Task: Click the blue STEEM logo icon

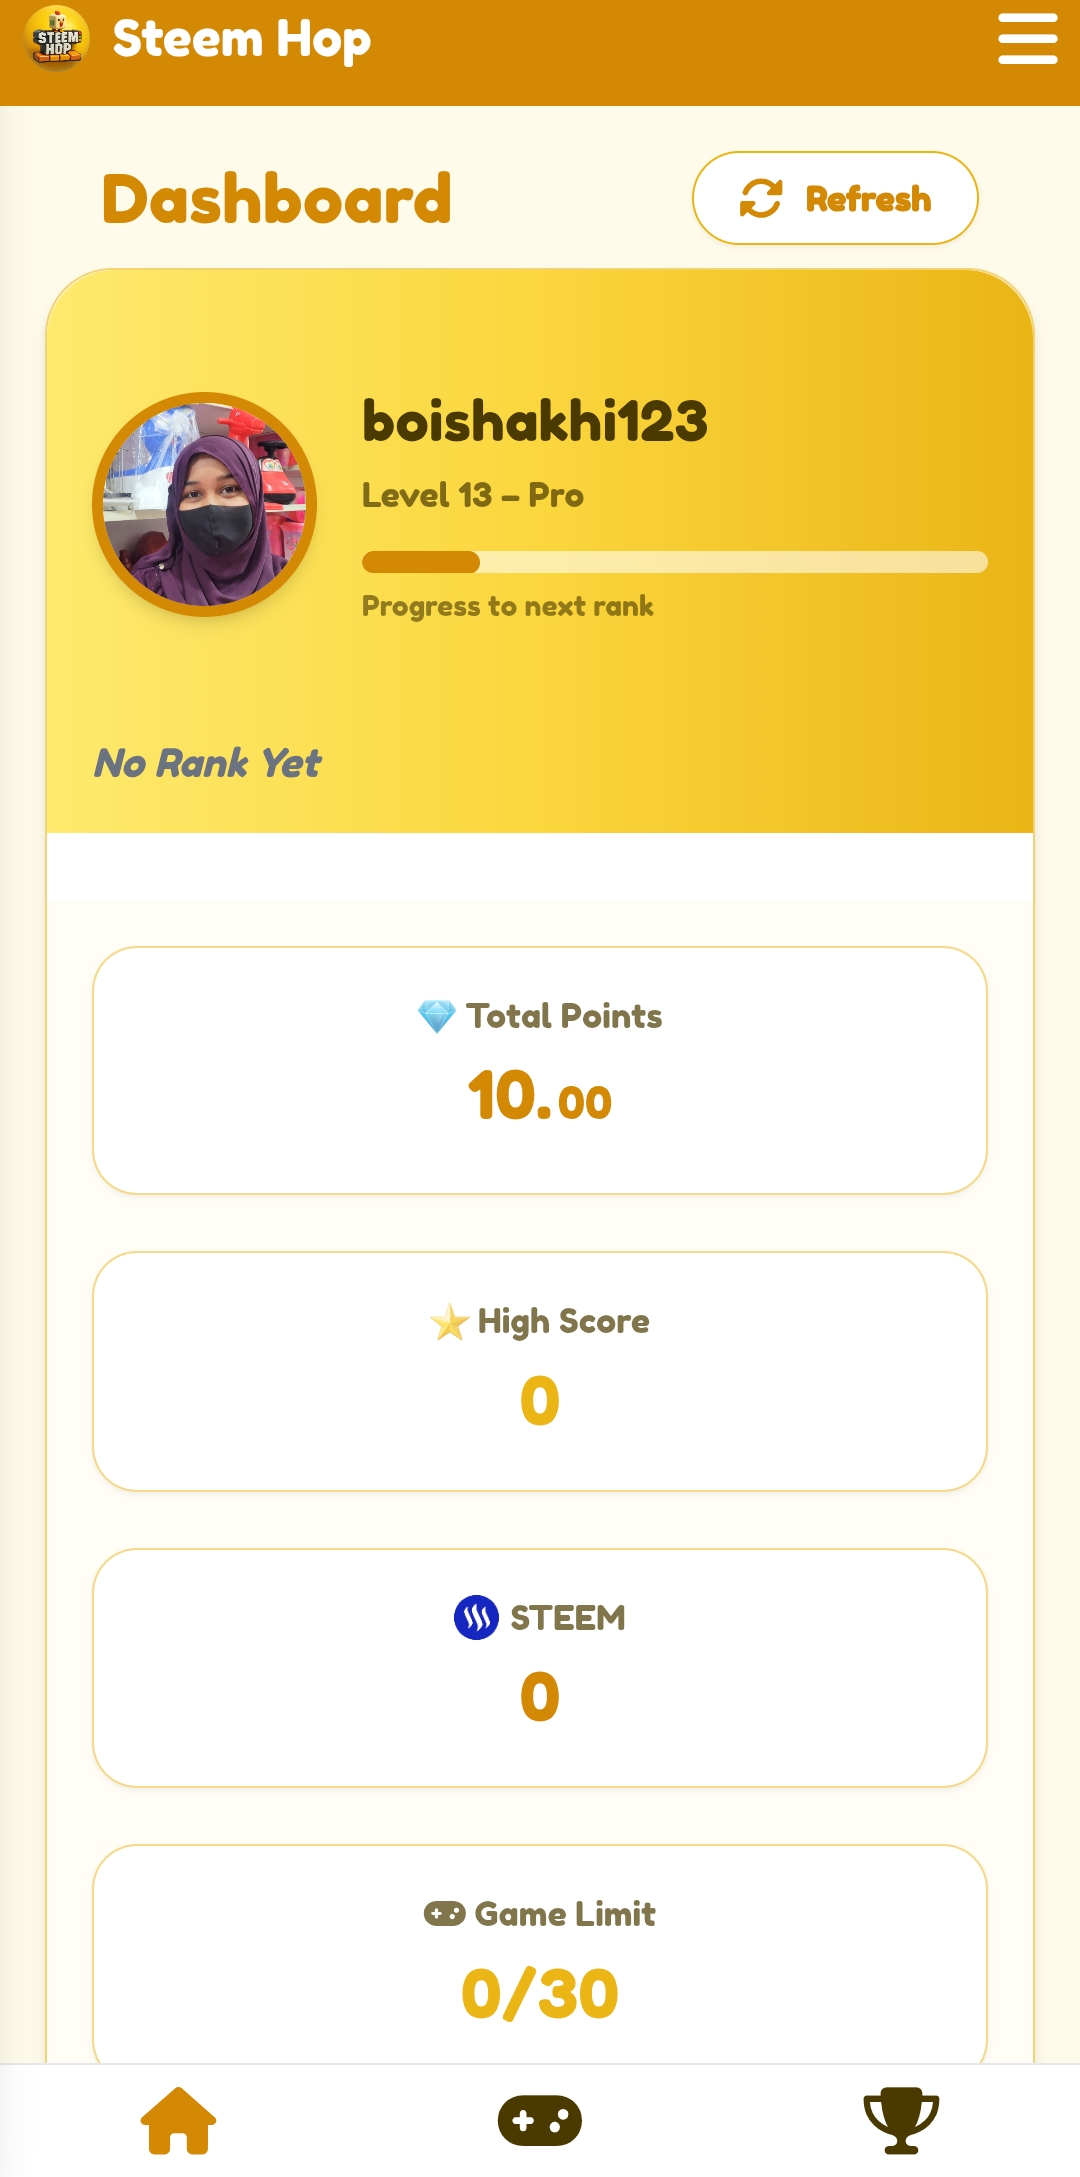Action: click(x=476, y=1617)
